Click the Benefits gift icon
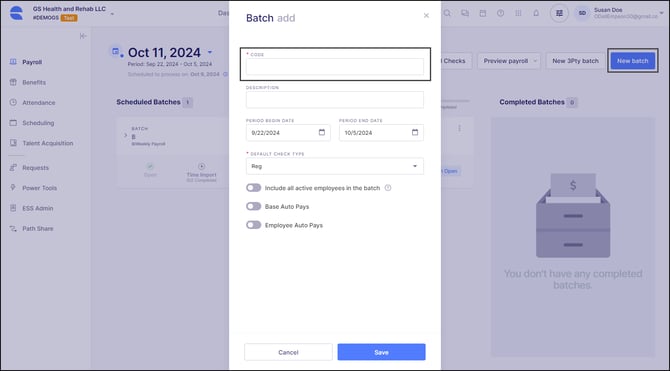Viewport: 670px width, 371px height. [13, 82]
